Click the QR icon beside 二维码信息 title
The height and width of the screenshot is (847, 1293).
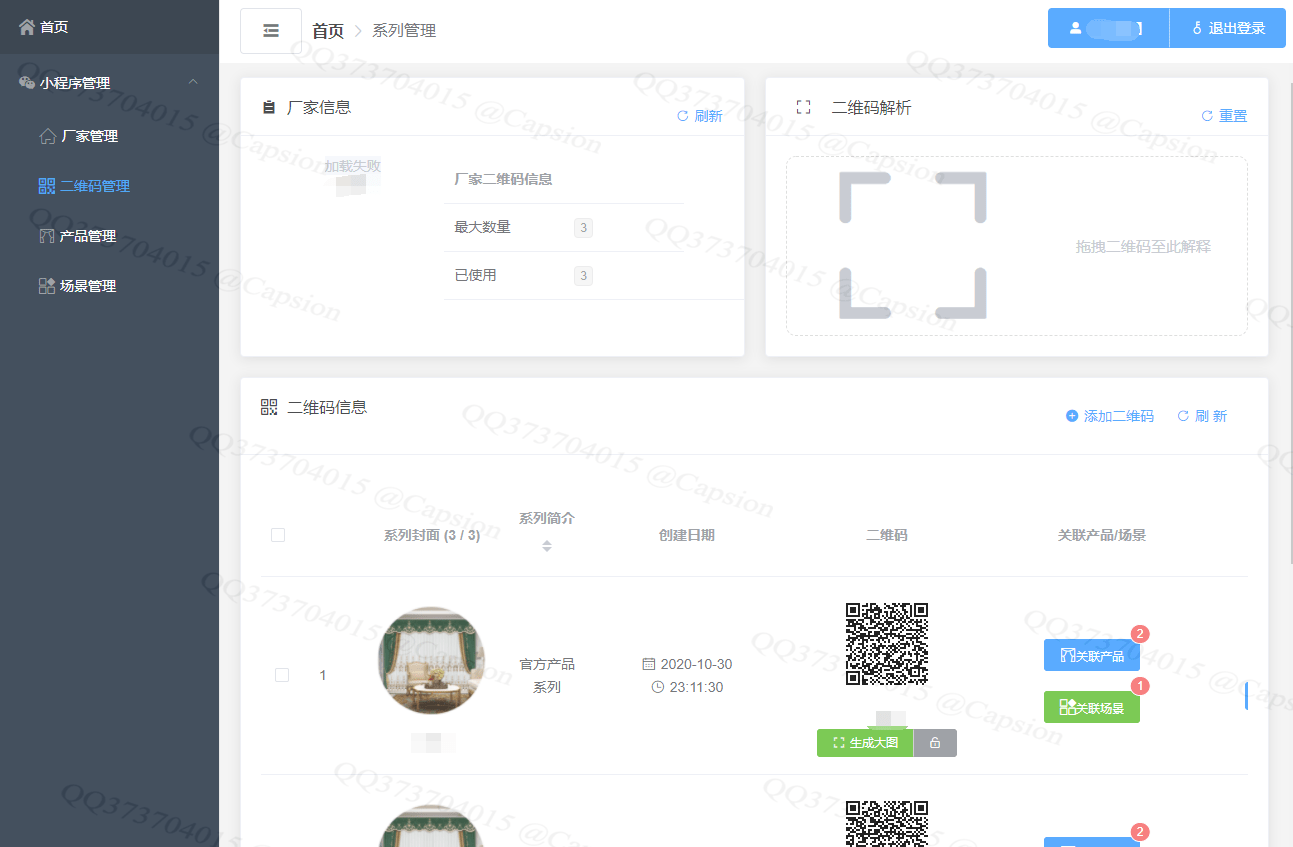point(268,407)
